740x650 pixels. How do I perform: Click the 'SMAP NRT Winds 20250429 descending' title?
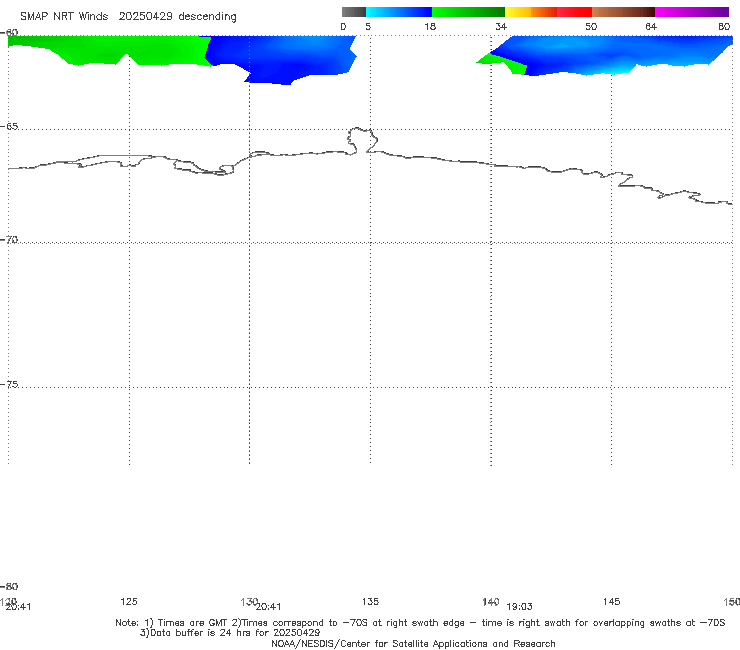point(128,16)
